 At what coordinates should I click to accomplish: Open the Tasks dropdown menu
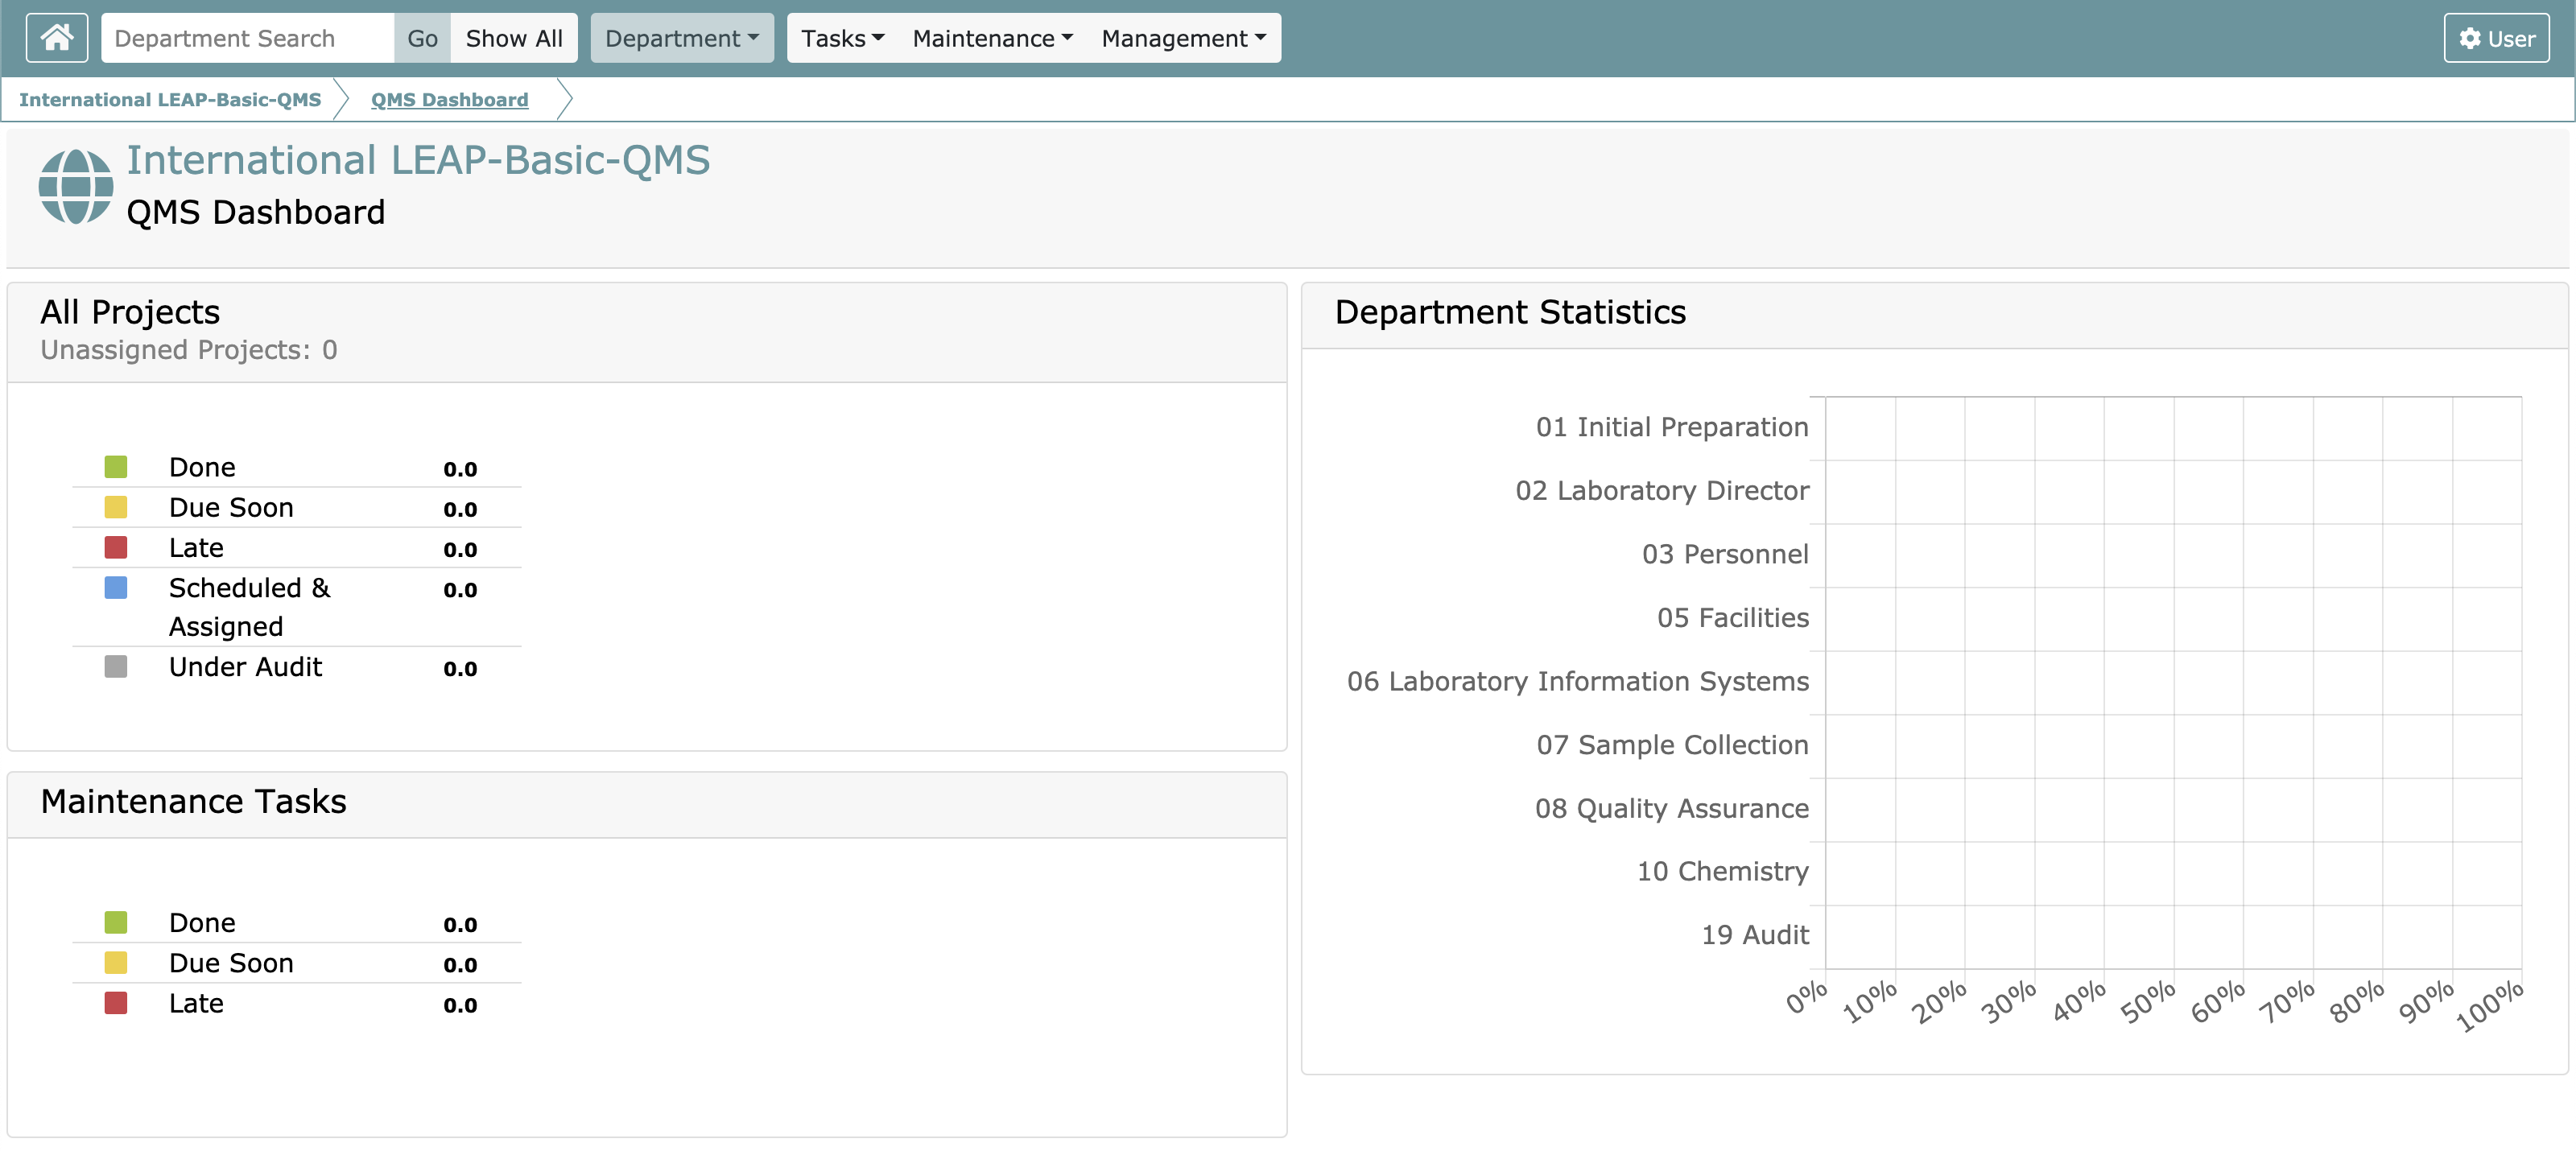point(842,38)
